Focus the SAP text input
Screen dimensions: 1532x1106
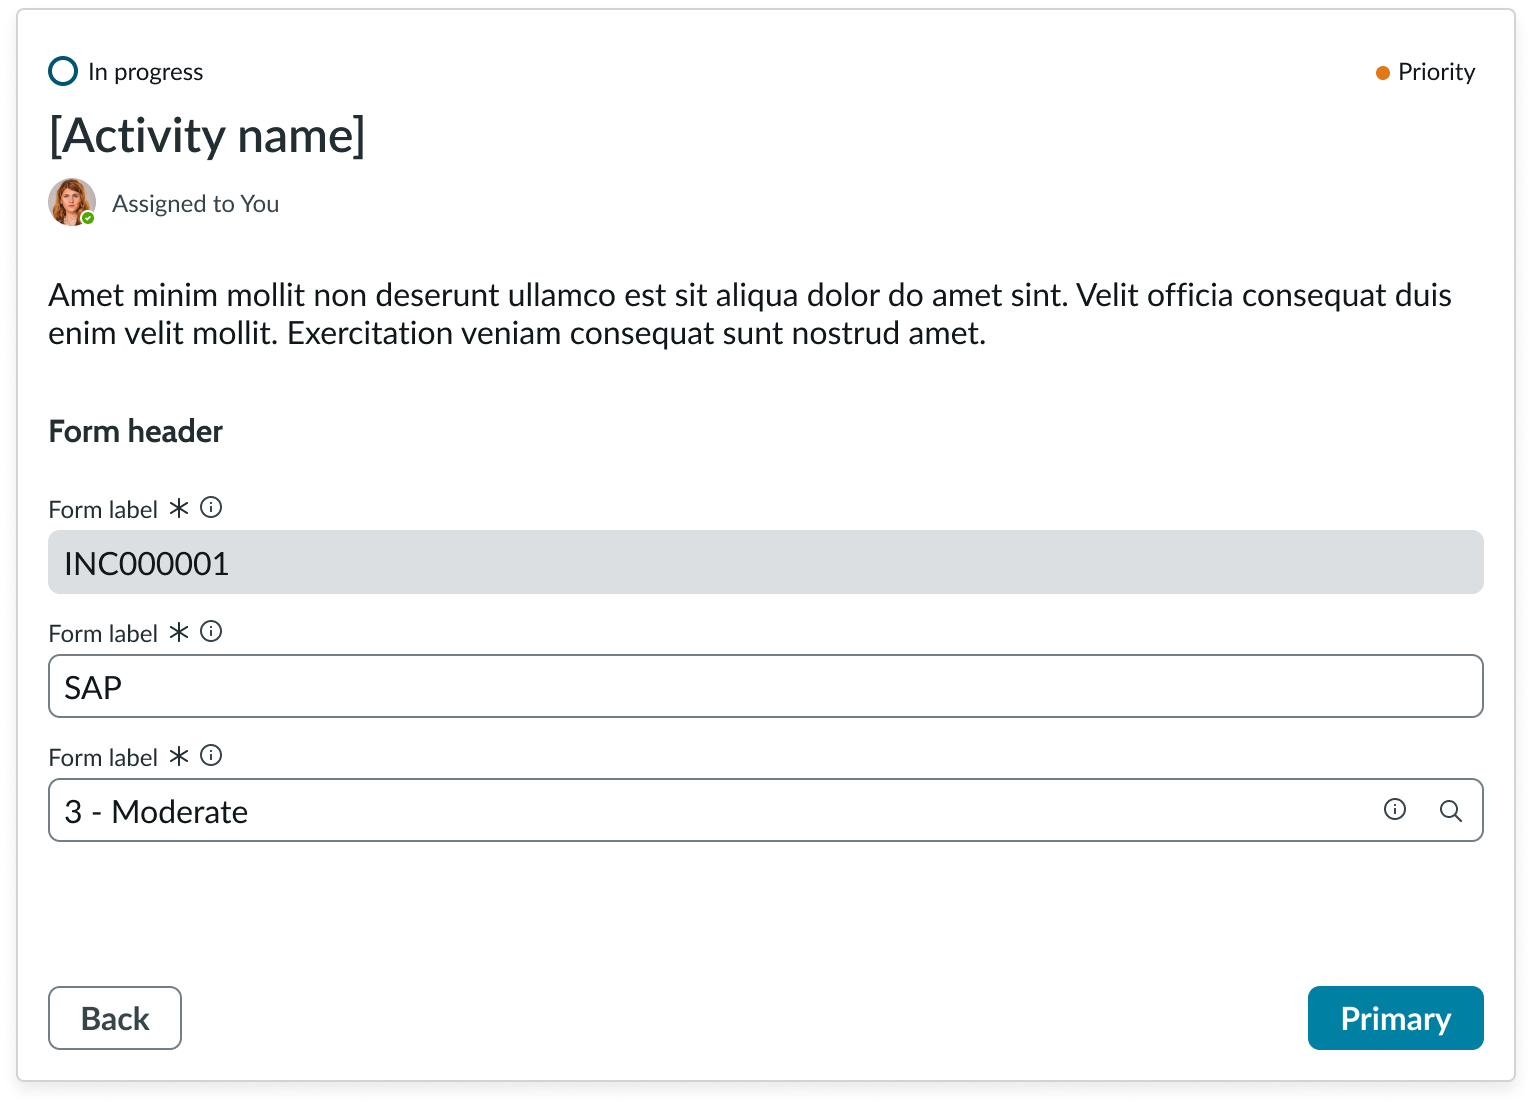tap(765, 686)
